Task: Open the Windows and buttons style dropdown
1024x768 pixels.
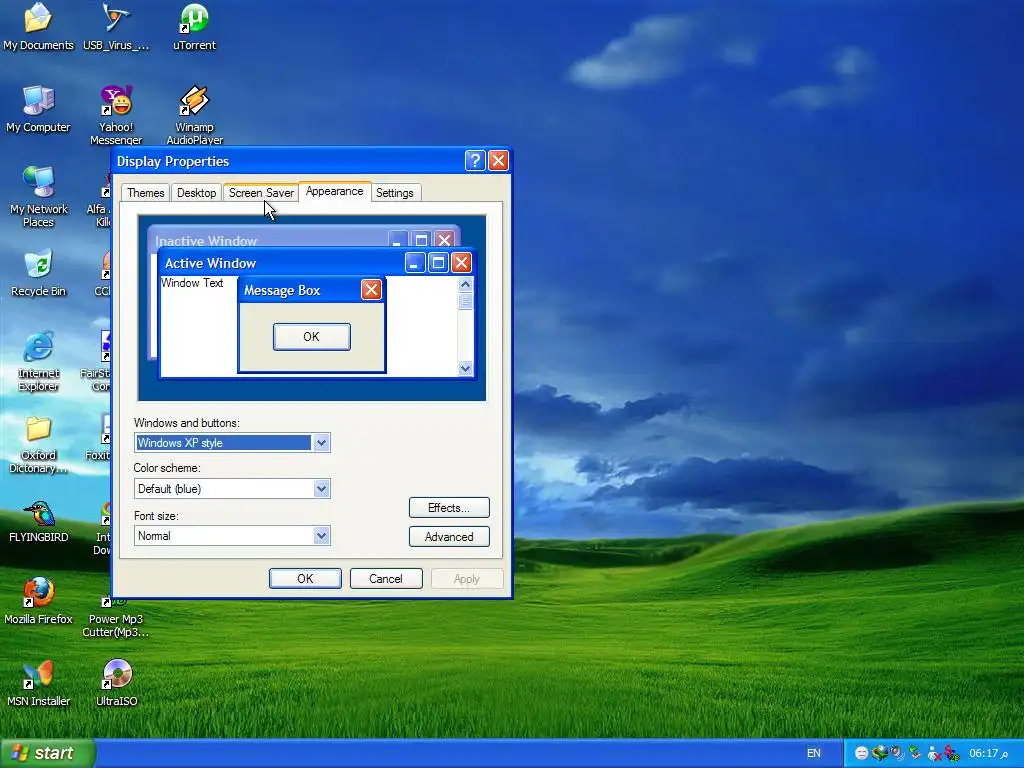Action: tap(321, 443)
